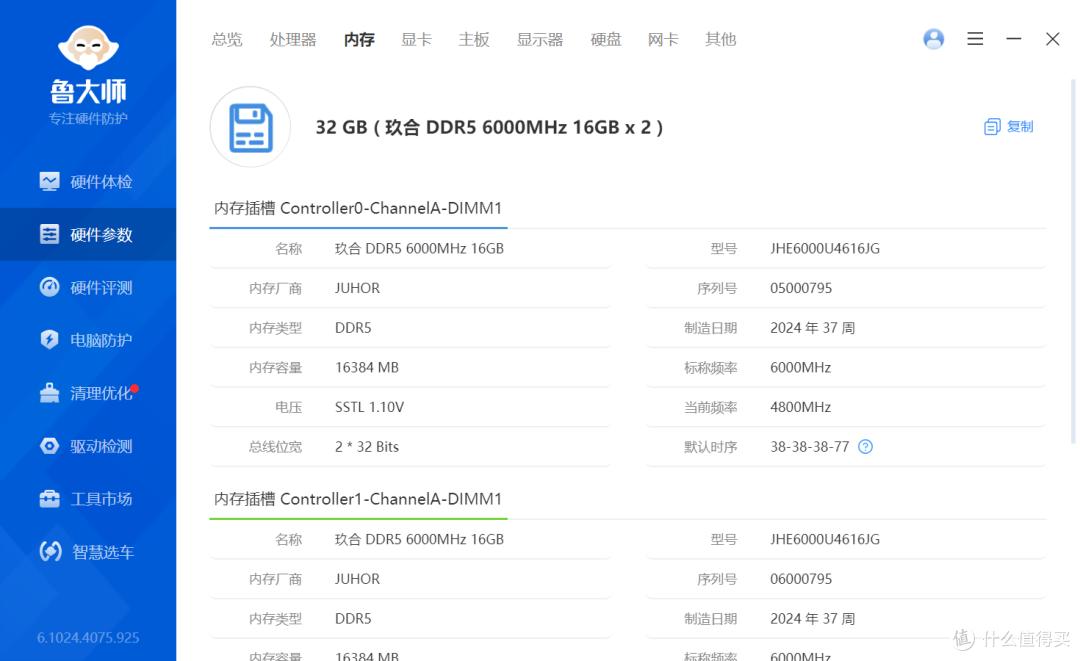
Task: Select 硬件参数 in the sidebar
Action: [x=87, y=235]
